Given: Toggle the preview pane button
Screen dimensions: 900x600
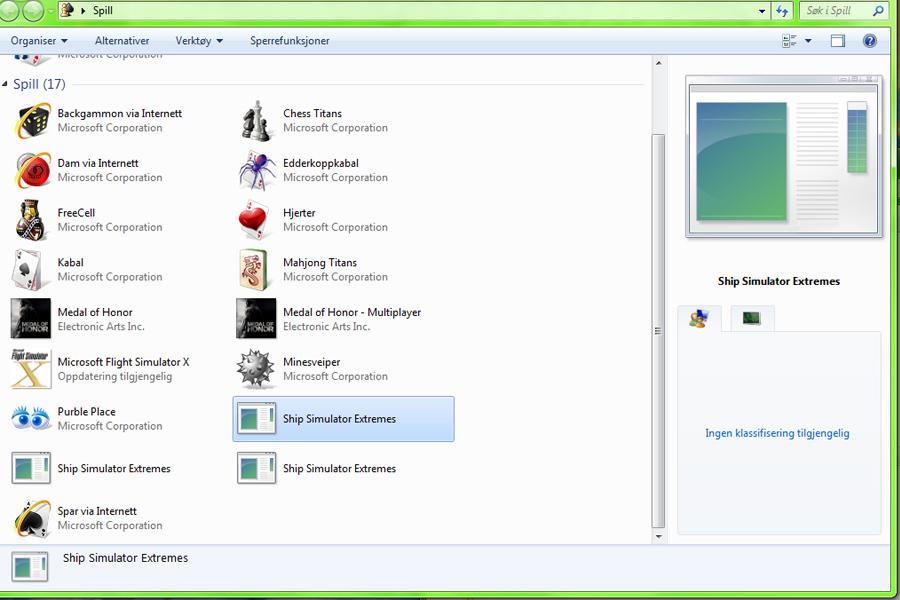Looking at the screenshot, I should point(838,41).
